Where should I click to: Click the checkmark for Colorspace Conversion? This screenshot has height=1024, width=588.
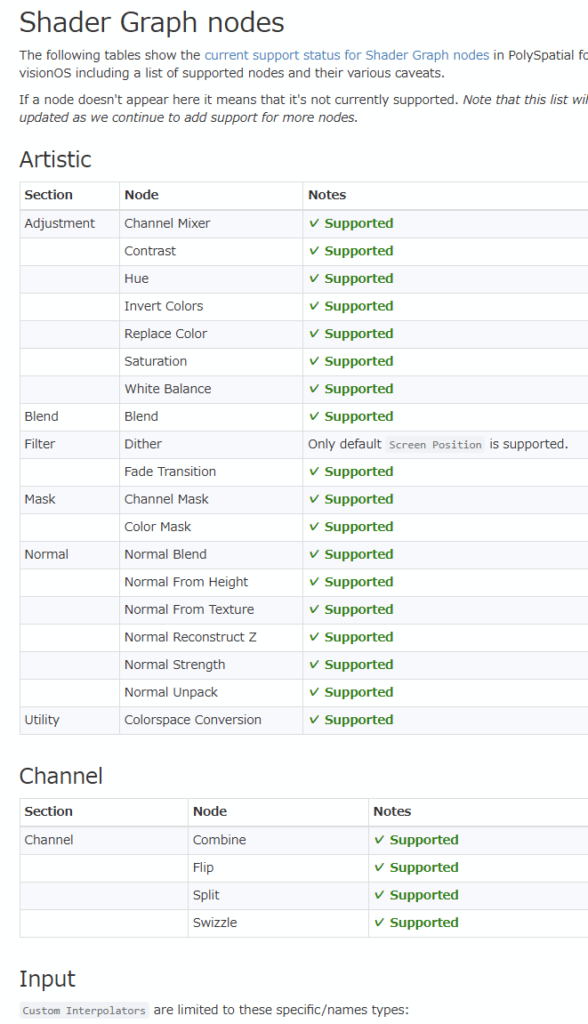tap(314, 720)
